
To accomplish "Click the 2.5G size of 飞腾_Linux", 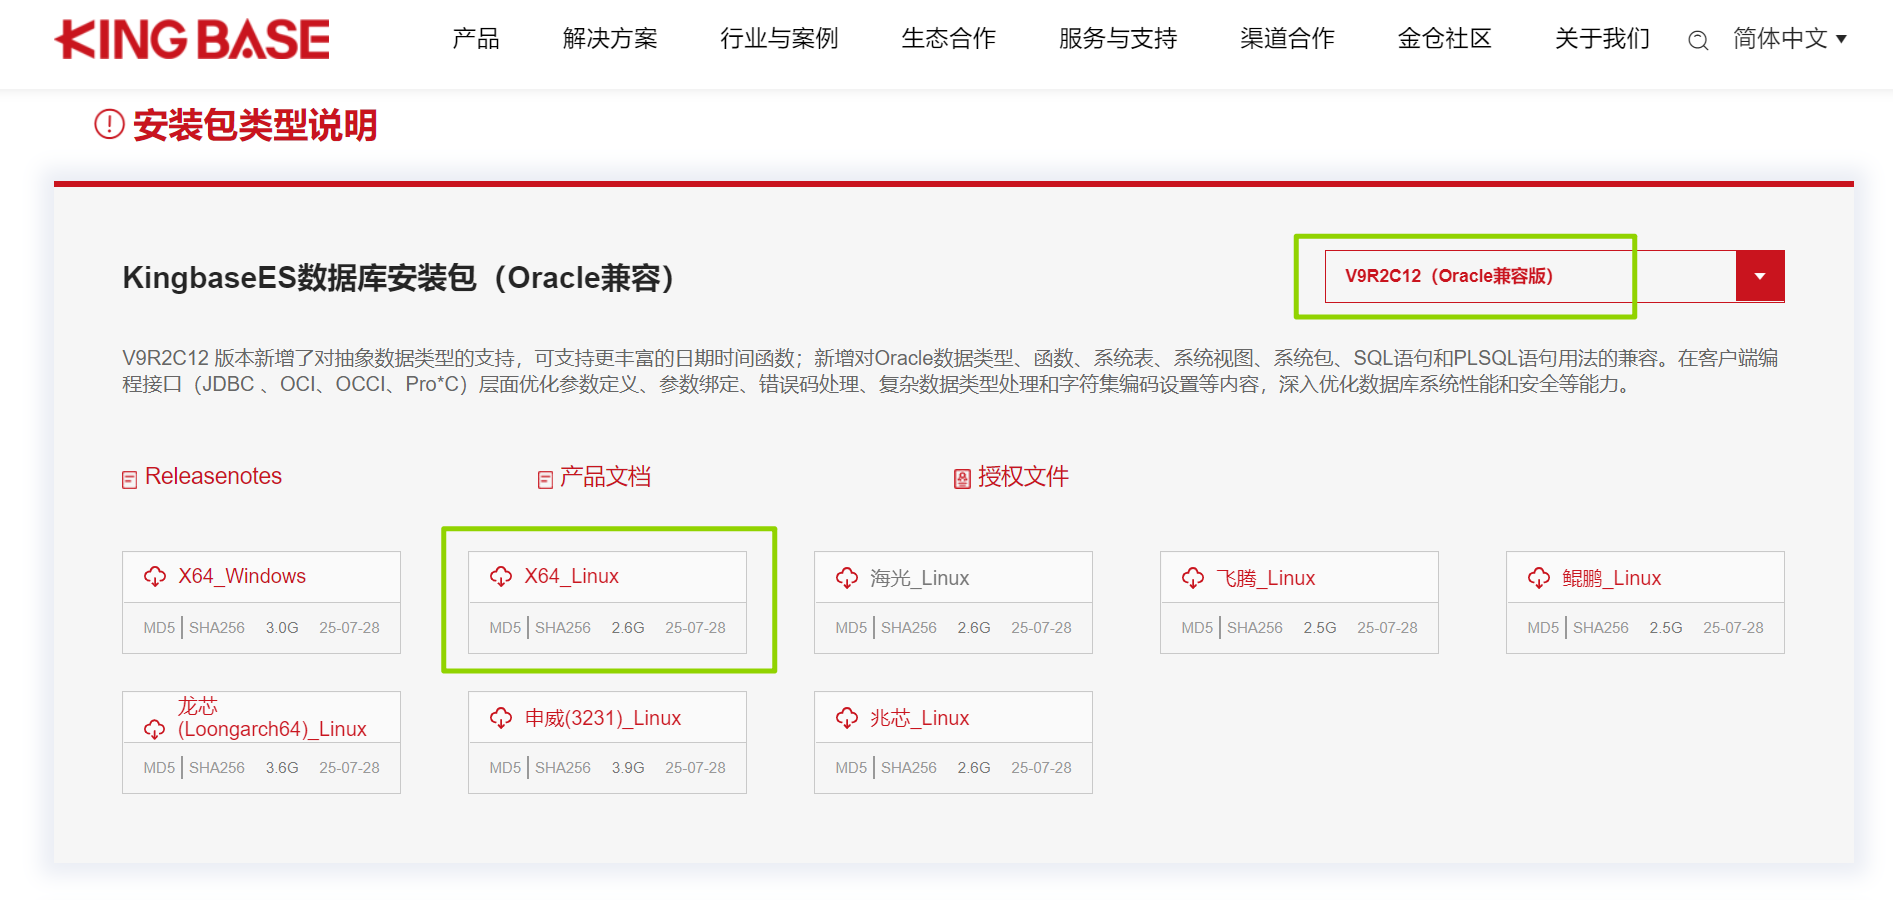I will [1320, 628].
